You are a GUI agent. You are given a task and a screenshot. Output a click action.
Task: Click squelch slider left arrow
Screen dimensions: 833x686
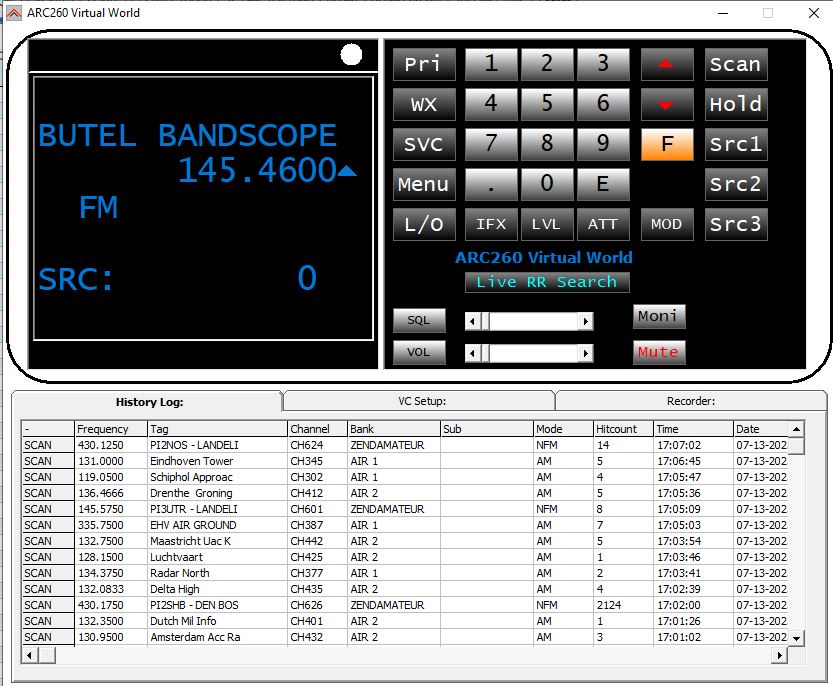(472, 321)
